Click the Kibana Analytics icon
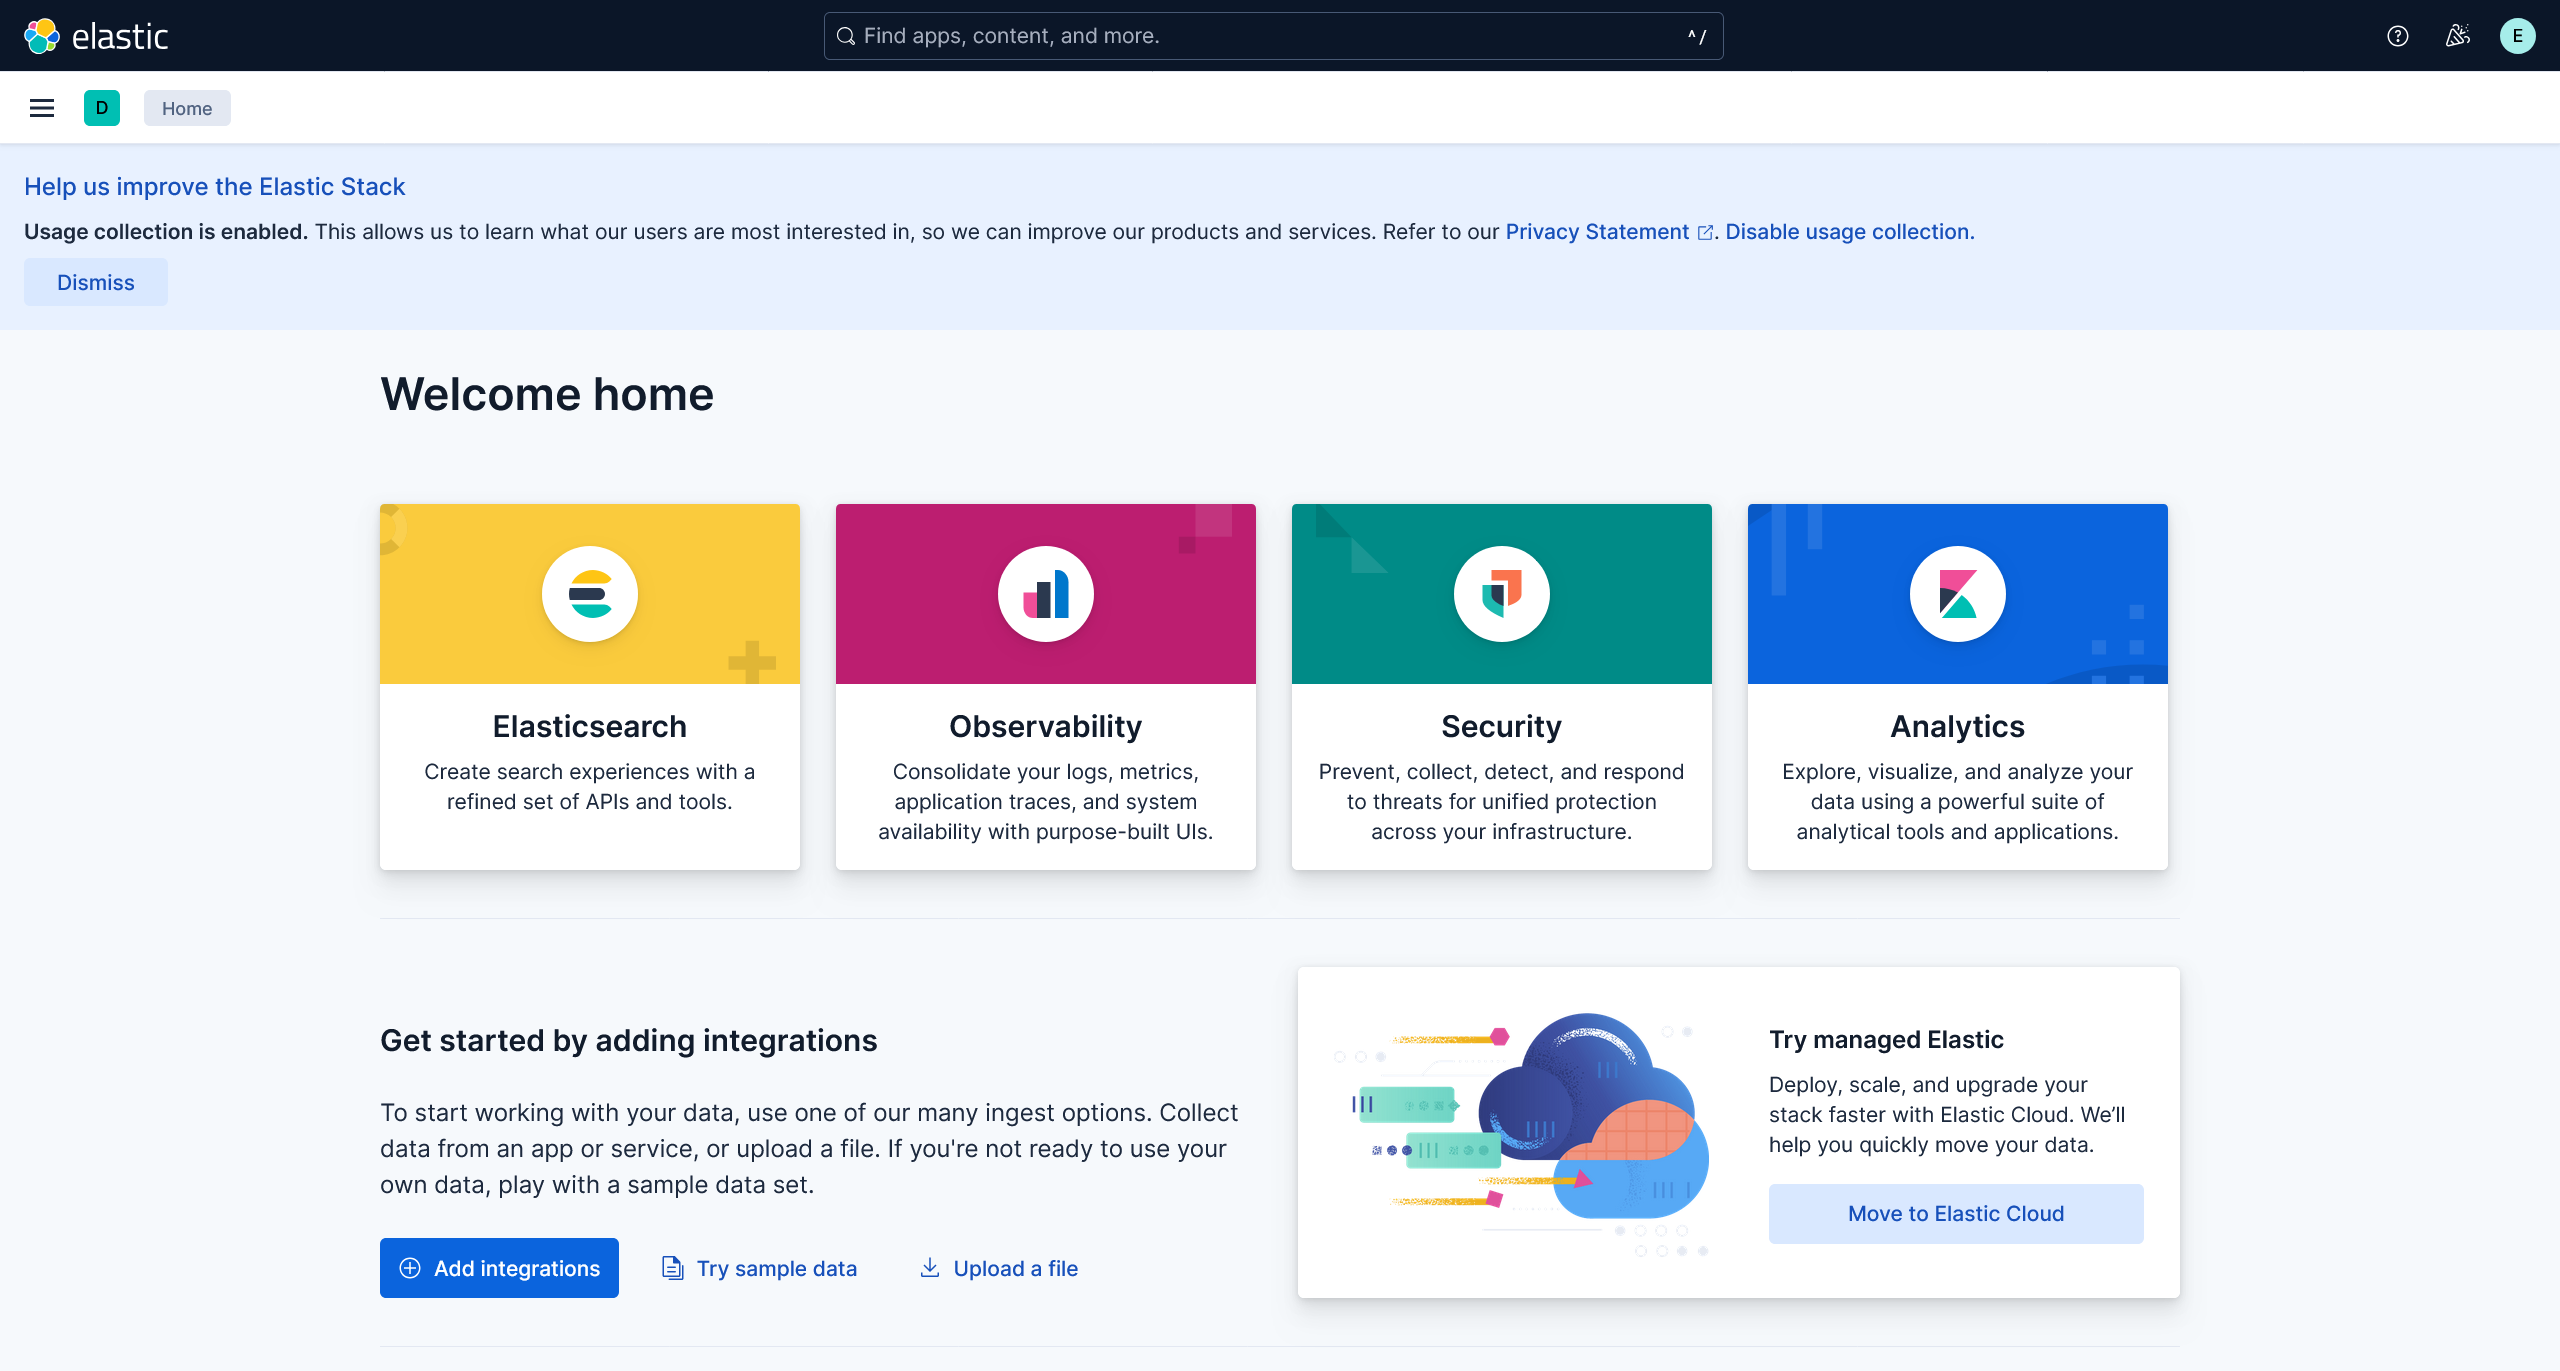2560x1371 pixels. [1958, 594]
